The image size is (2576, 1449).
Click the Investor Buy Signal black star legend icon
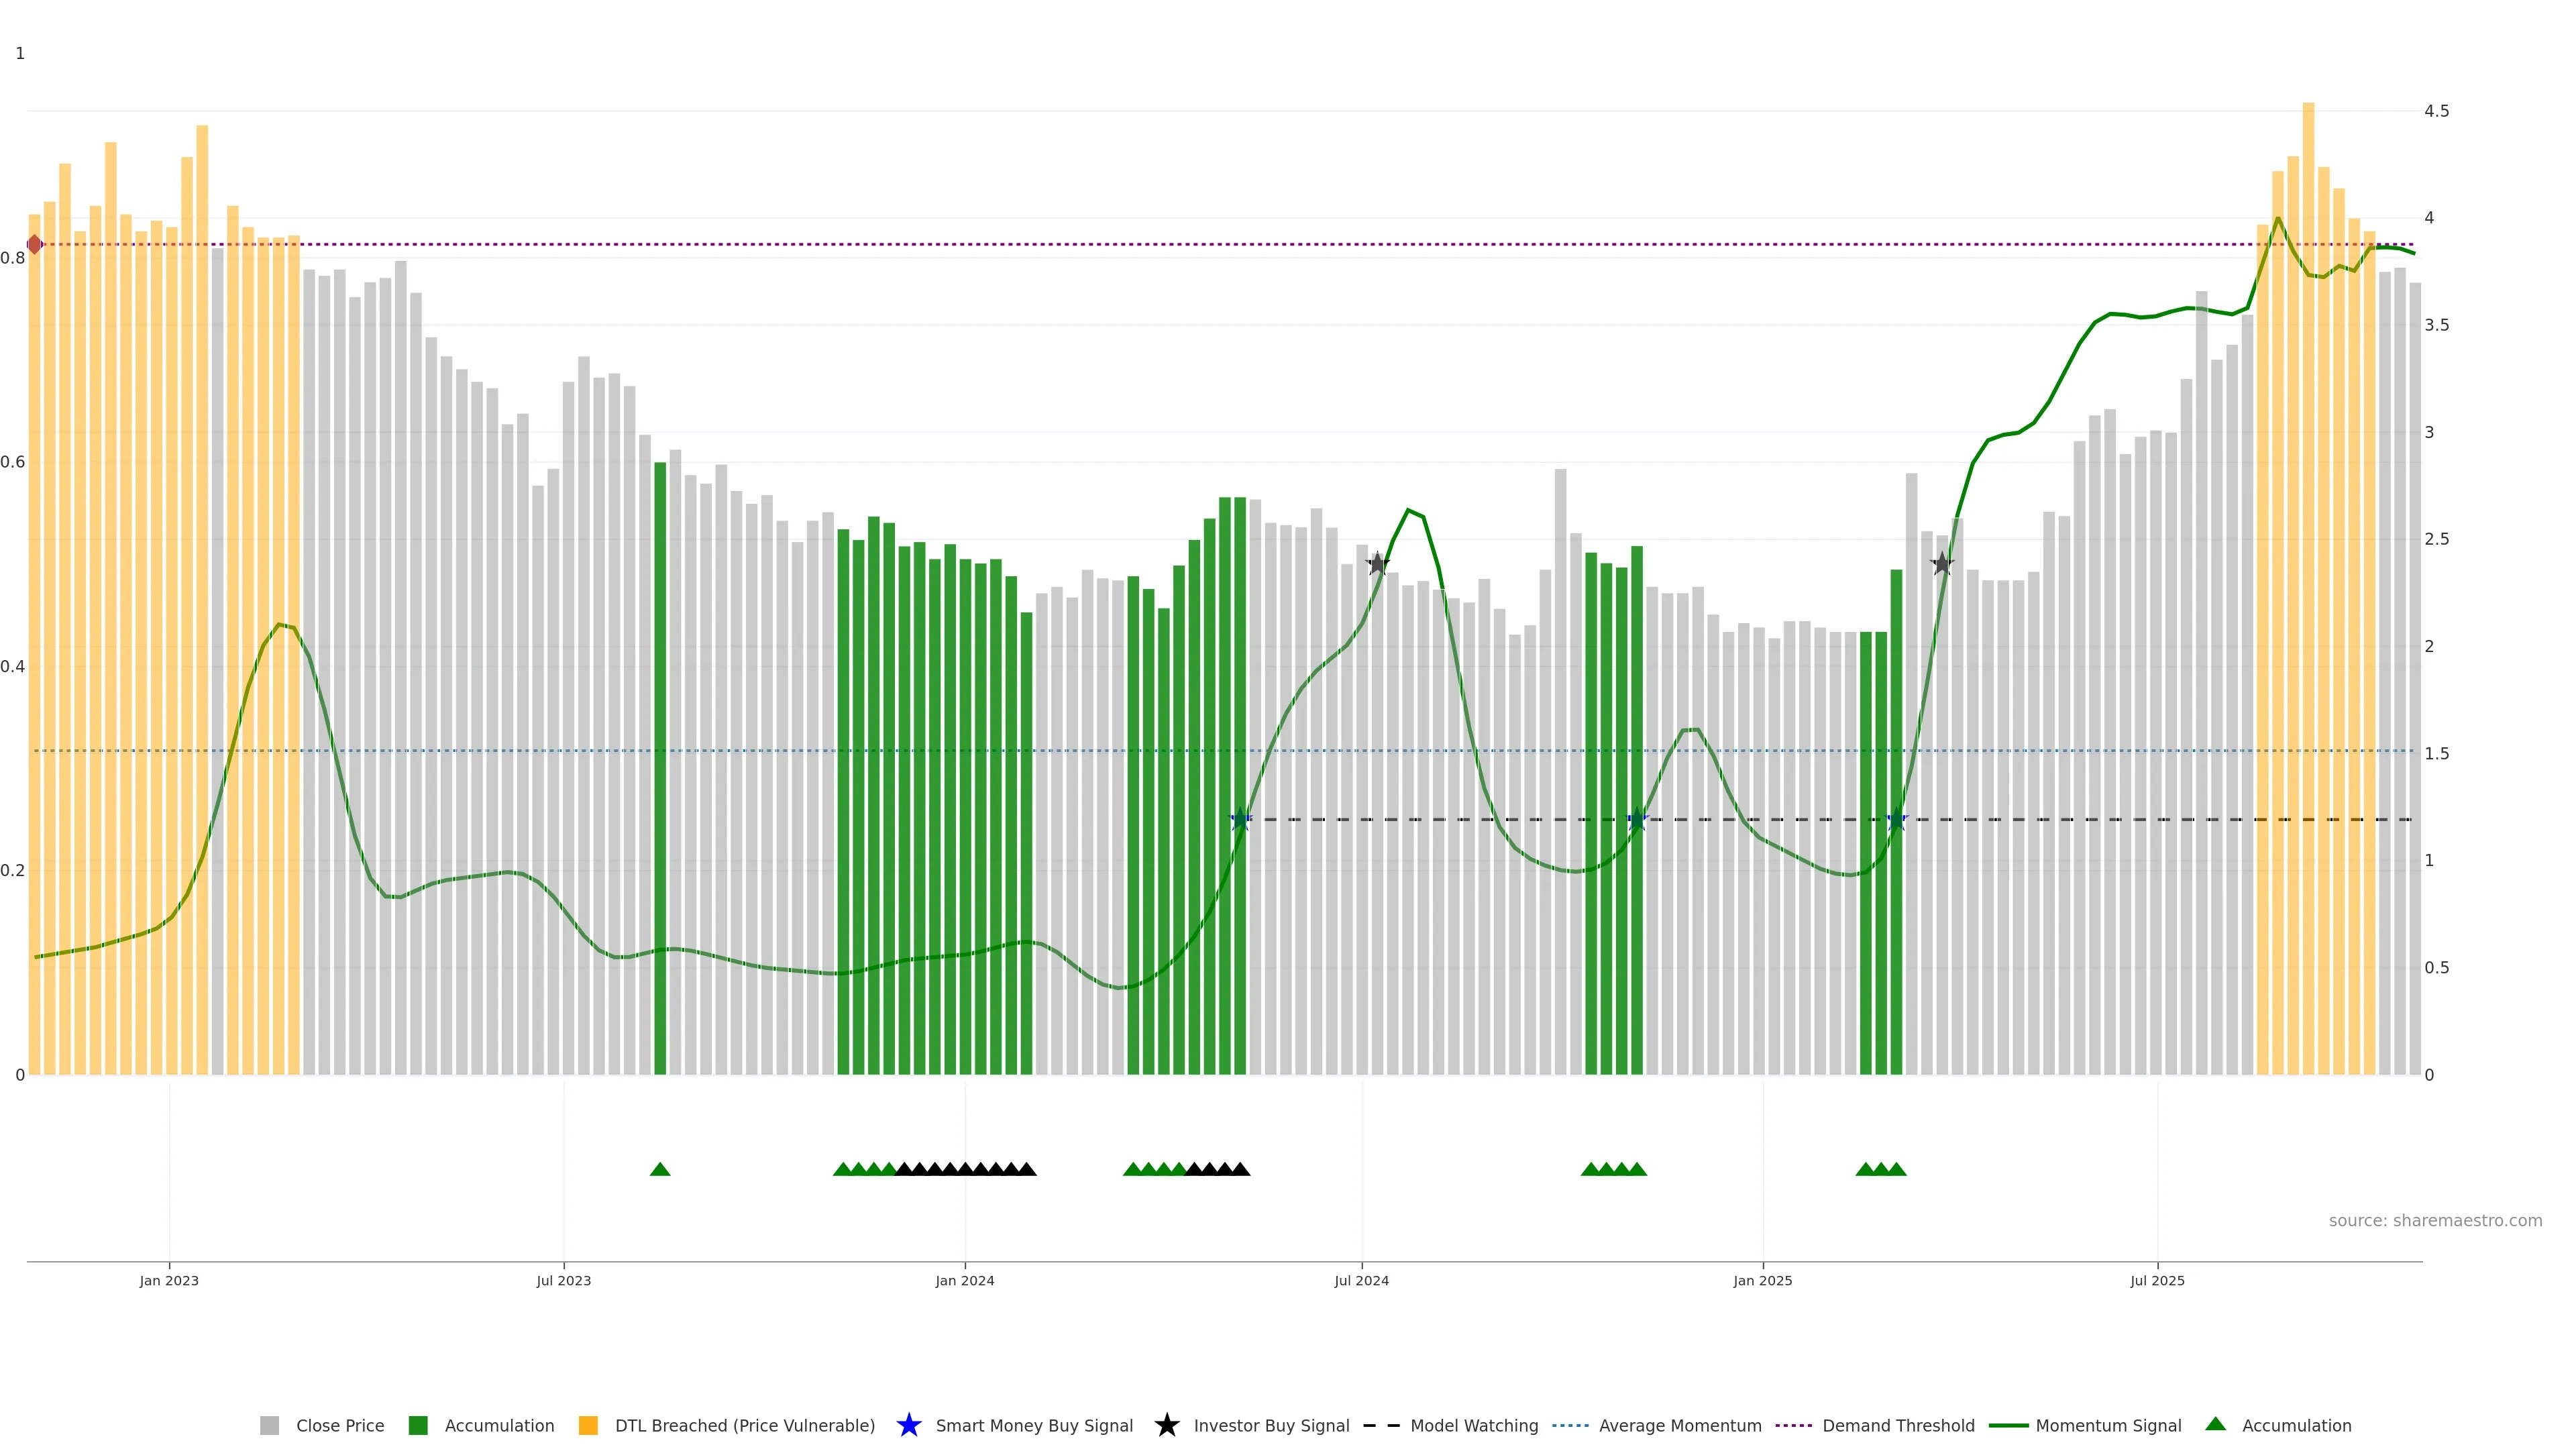click(1166, 1425)
